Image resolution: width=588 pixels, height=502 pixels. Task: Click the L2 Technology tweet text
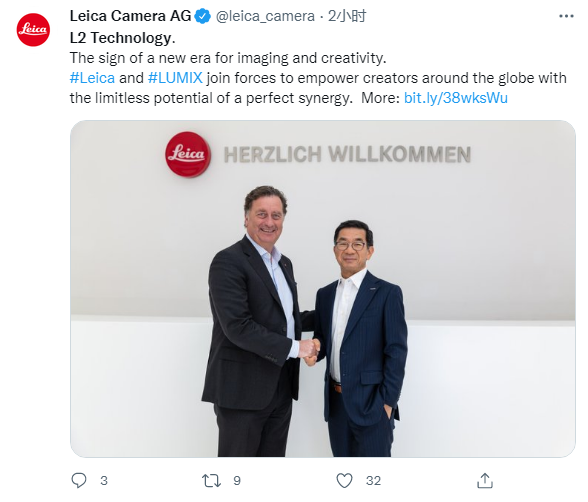pyautogui.click(x=123, y=38)
